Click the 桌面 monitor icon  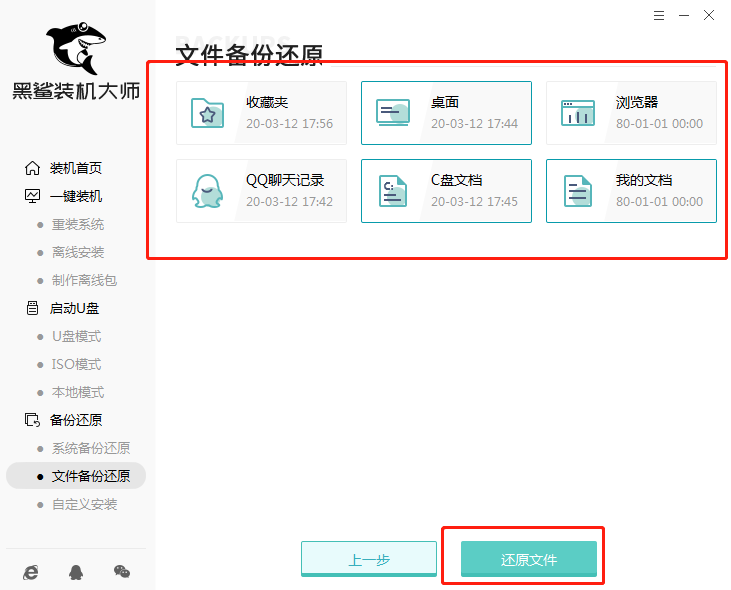pyautogui.click(x=392, y=113)
